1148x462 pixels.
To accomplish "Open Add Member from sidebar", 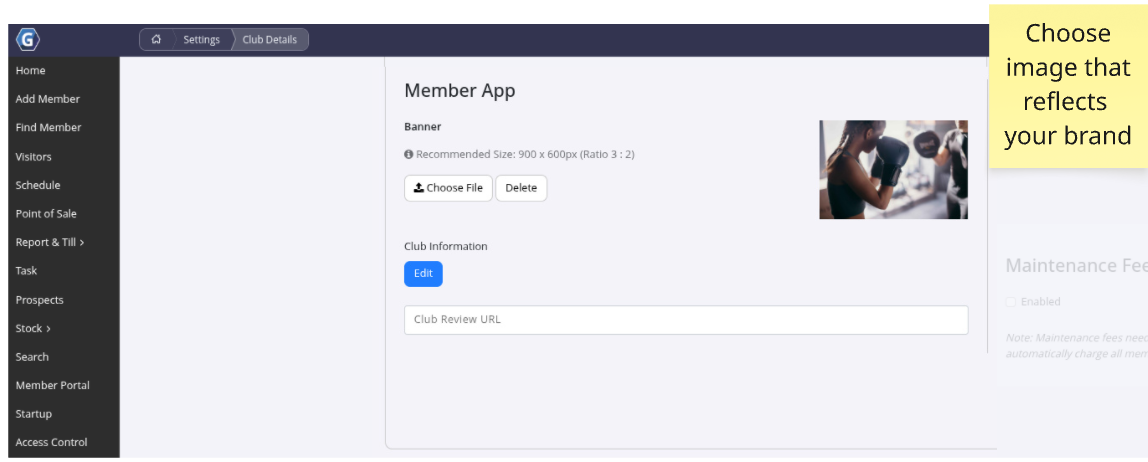I will pos(48,99).
